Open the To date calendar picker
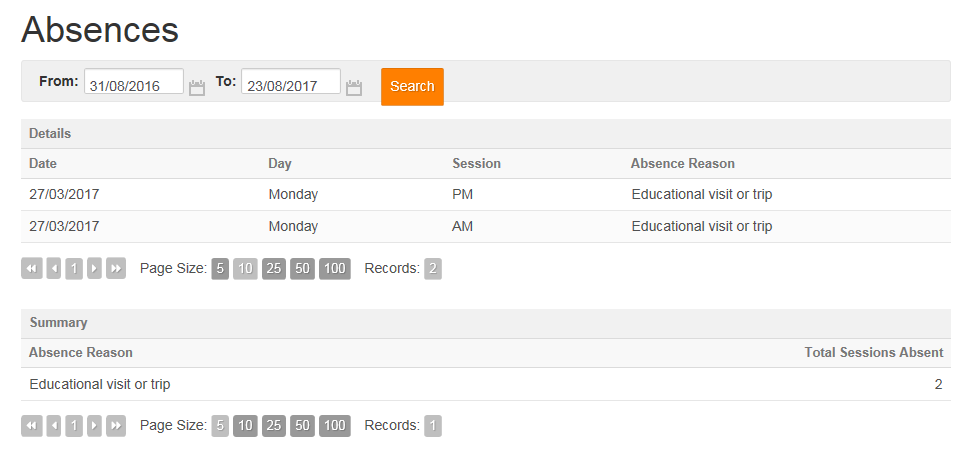 point(354,88)
